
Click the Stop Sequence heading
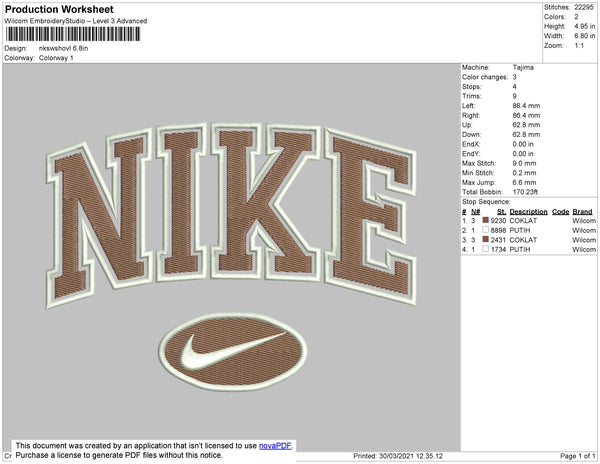486,202
